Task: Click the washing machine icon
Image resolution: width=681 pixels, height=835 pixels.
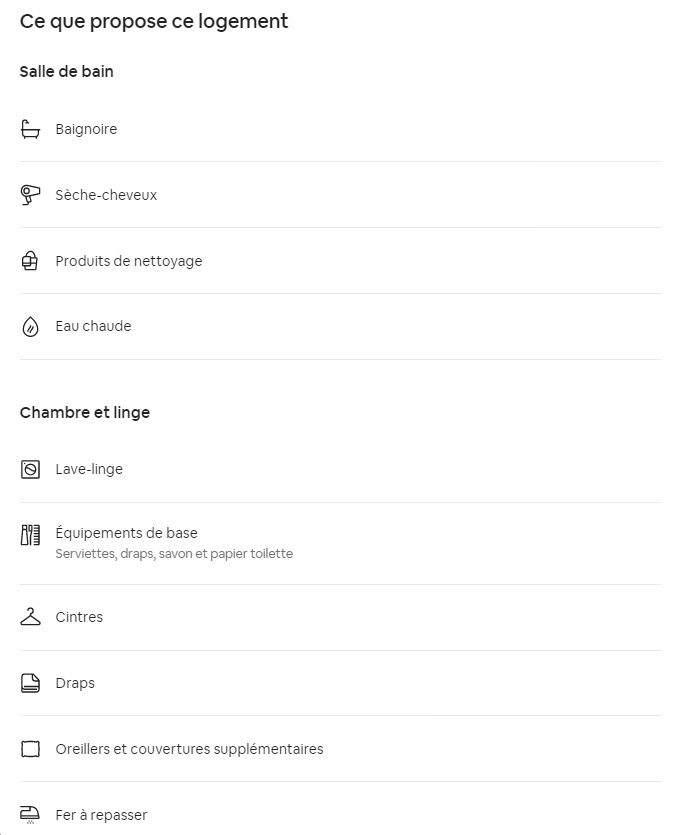Action: [30, 469]
